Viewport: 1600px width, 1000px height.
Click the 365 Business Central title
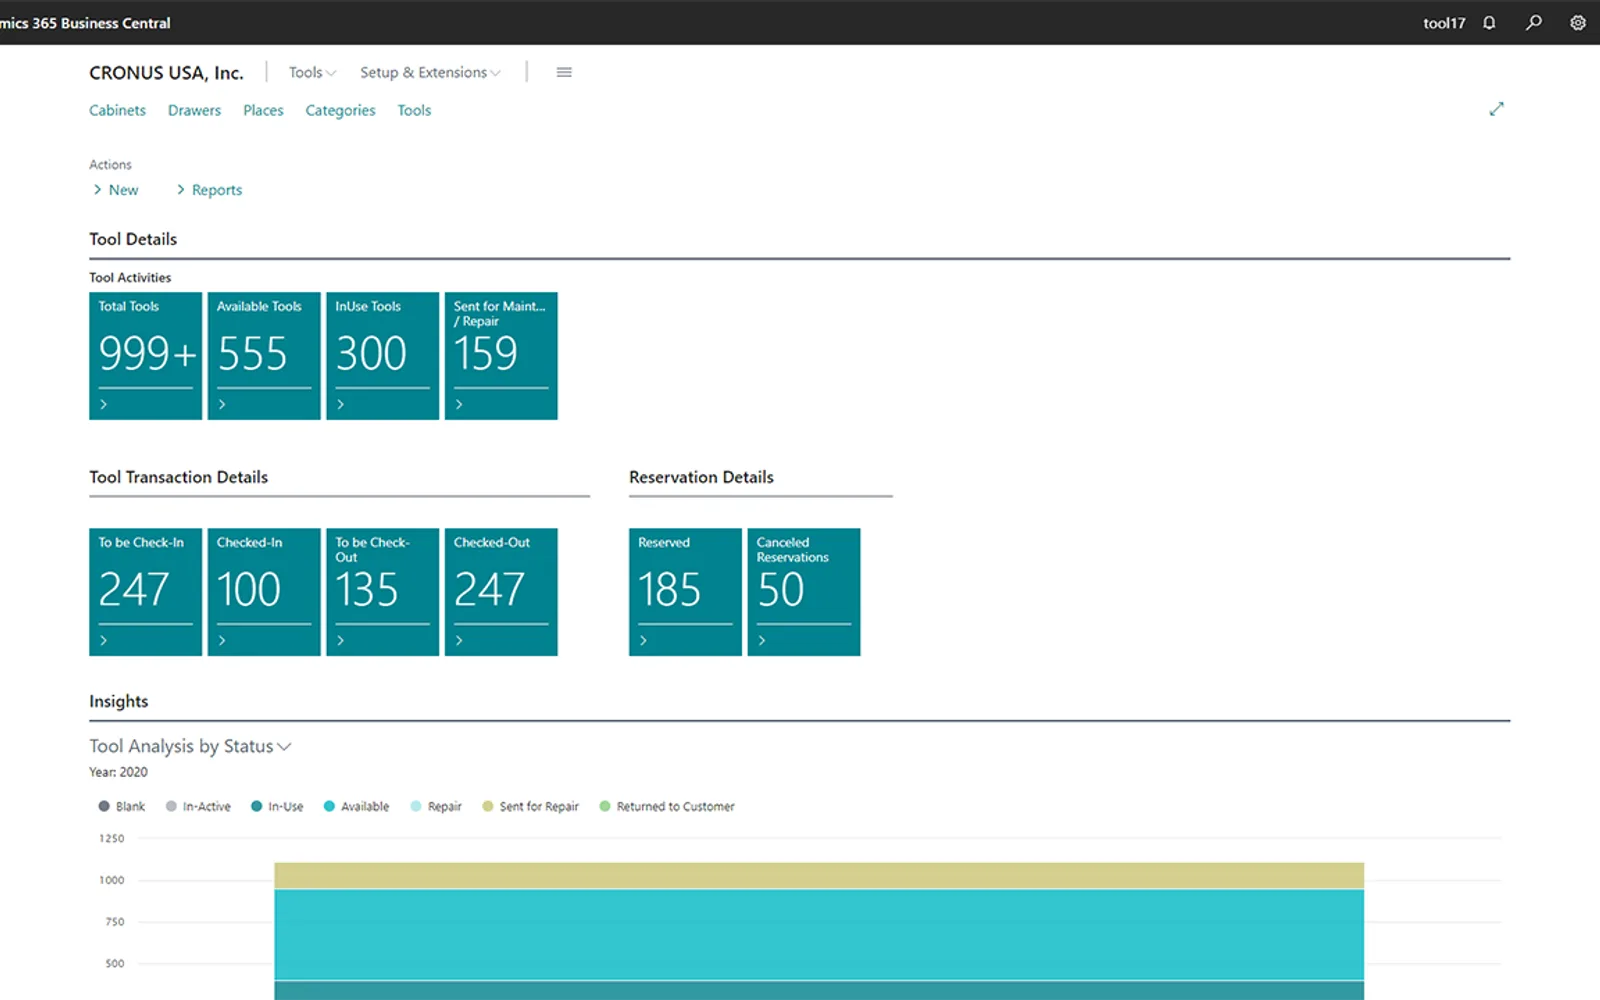(x=101, y=23)
